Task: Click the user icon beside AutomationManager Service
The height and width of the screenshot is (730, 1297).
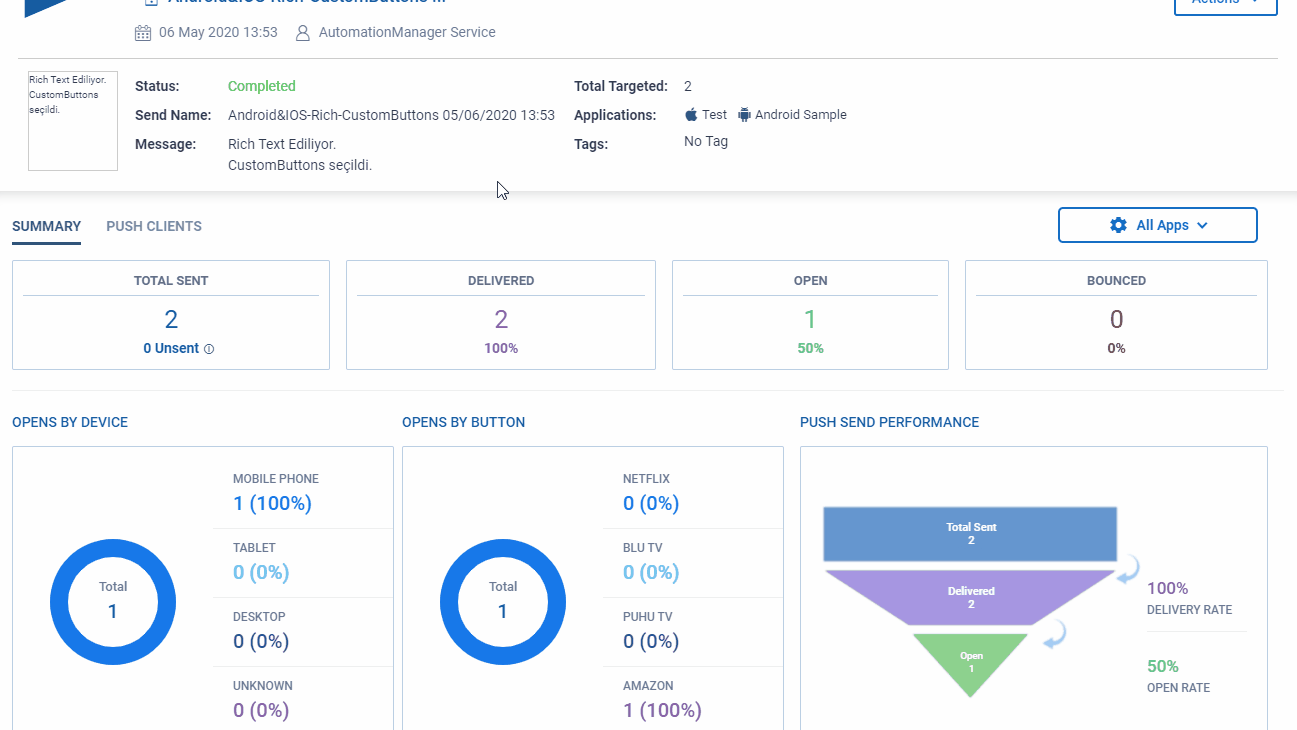Action: (303, 33)
